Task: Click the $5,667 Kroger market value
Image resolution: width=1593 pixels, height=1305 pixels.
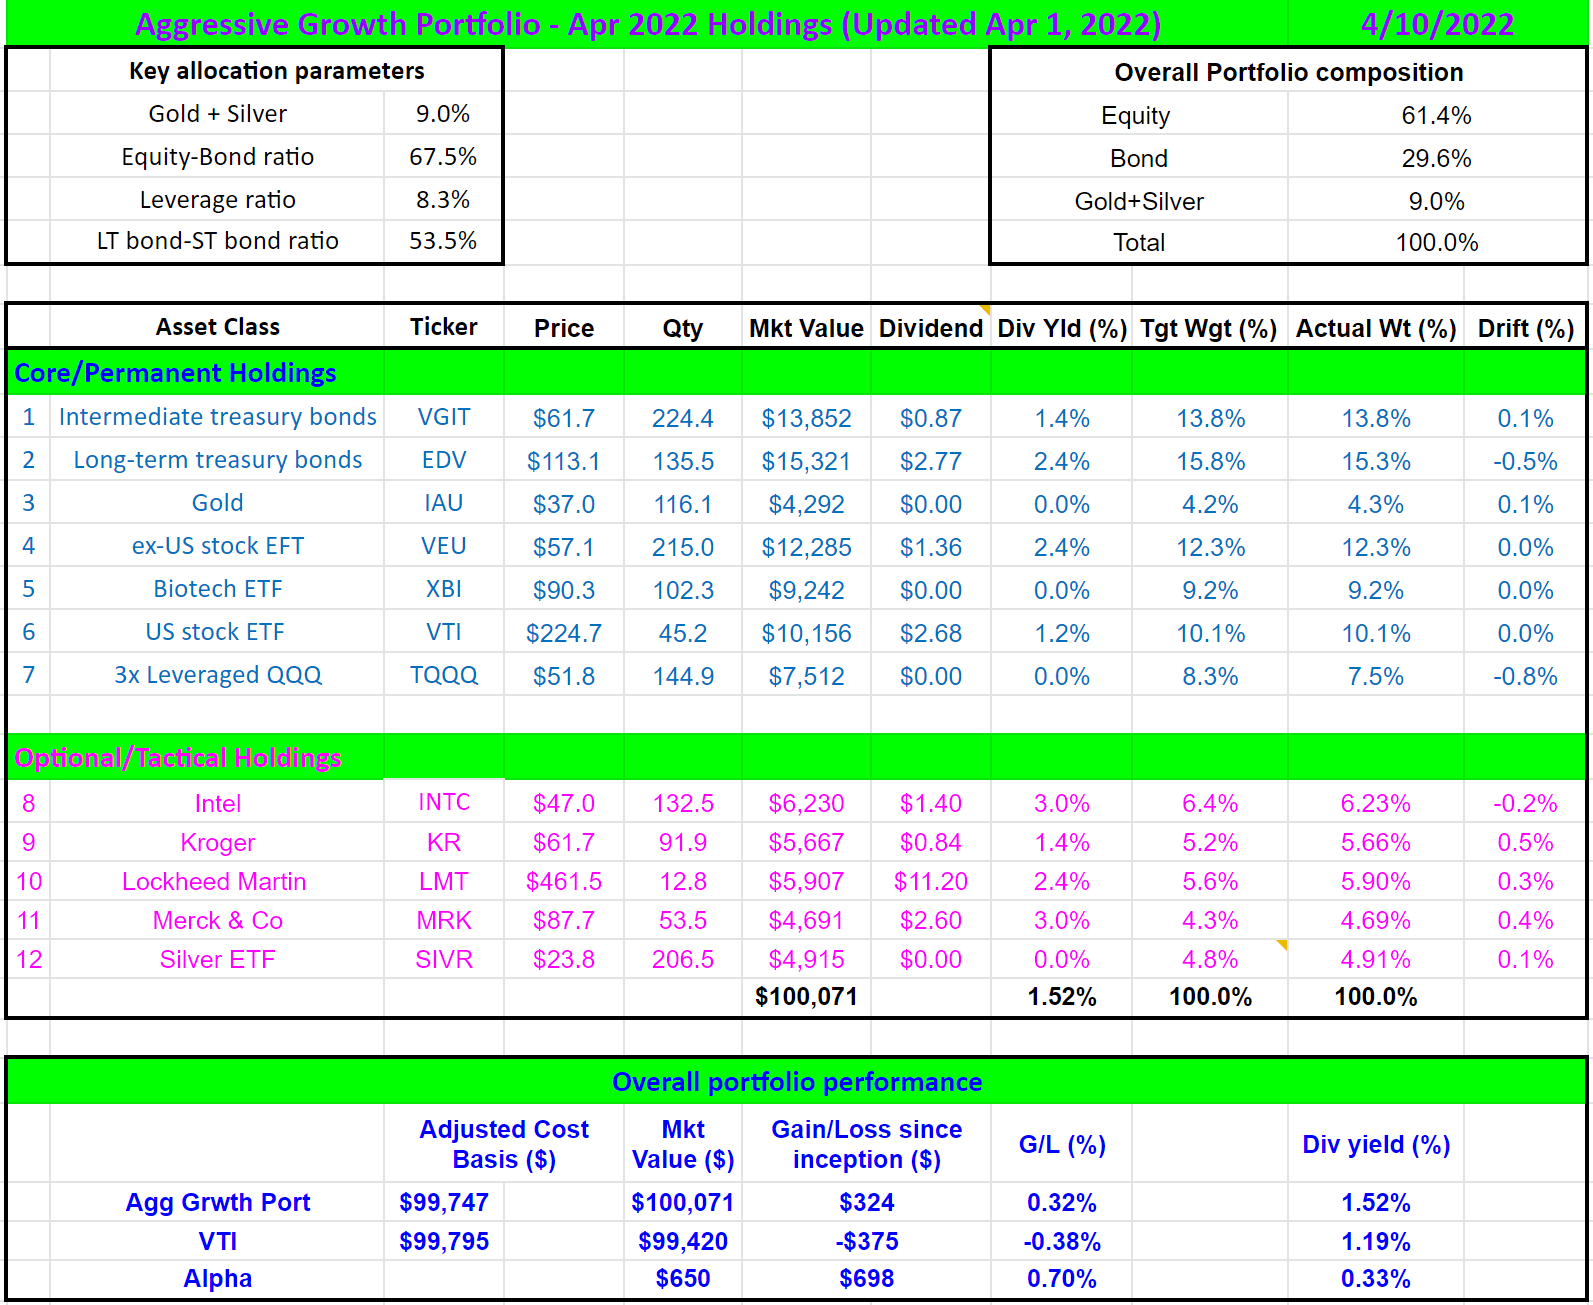Action: [x=806, y=843]
